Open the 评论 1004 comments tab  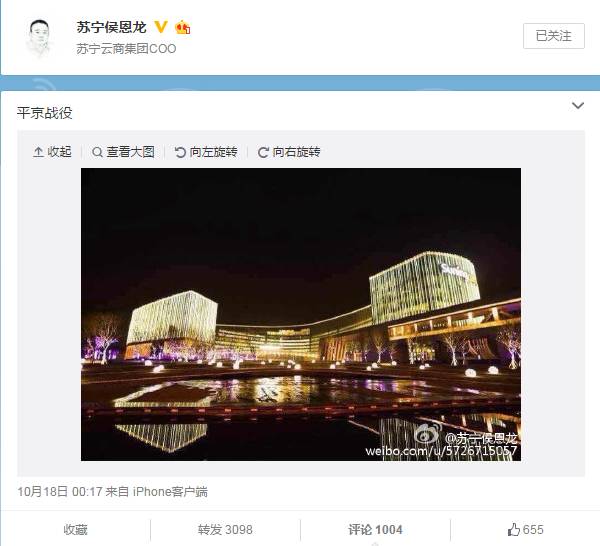(375, 530)
